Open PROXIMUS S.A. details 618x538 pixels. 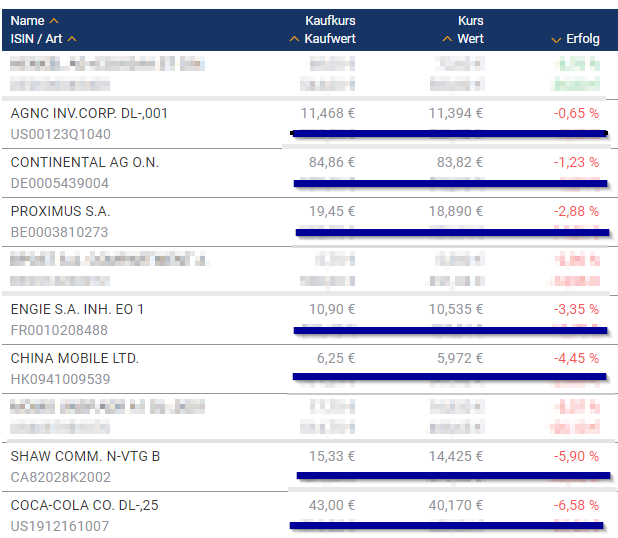click(x=60, y=211)
